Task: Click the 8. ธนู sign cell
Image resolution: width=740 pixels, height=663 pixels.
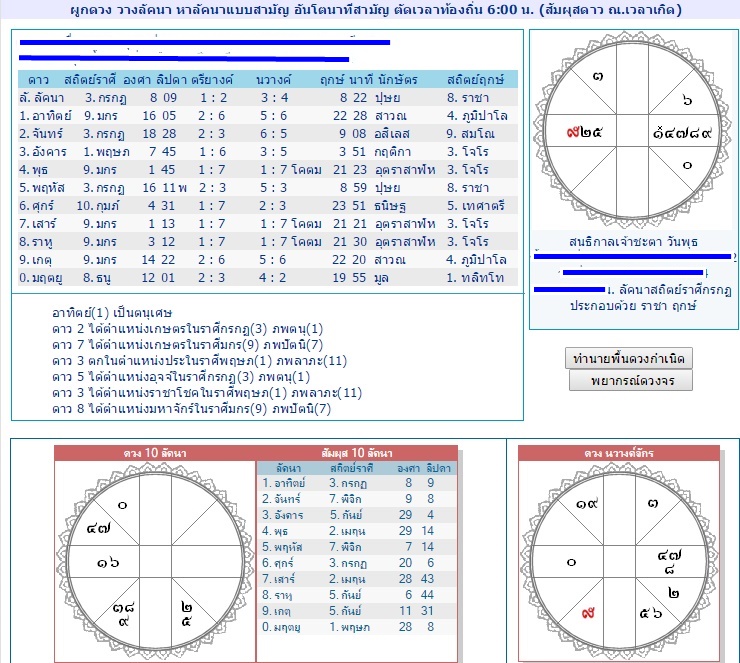Action: pyautogui.click(x=97, y=277)
